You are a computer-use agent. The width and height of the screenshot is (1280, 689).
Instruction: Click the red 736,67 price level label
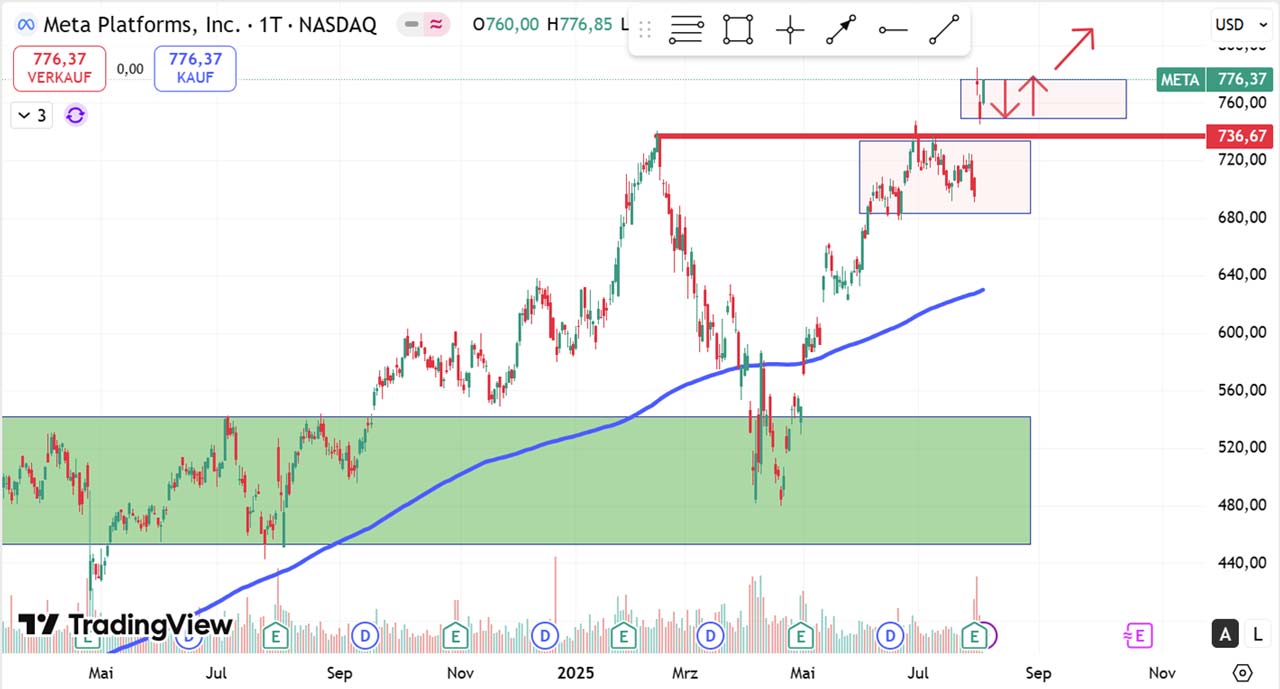coord(1242,136)
